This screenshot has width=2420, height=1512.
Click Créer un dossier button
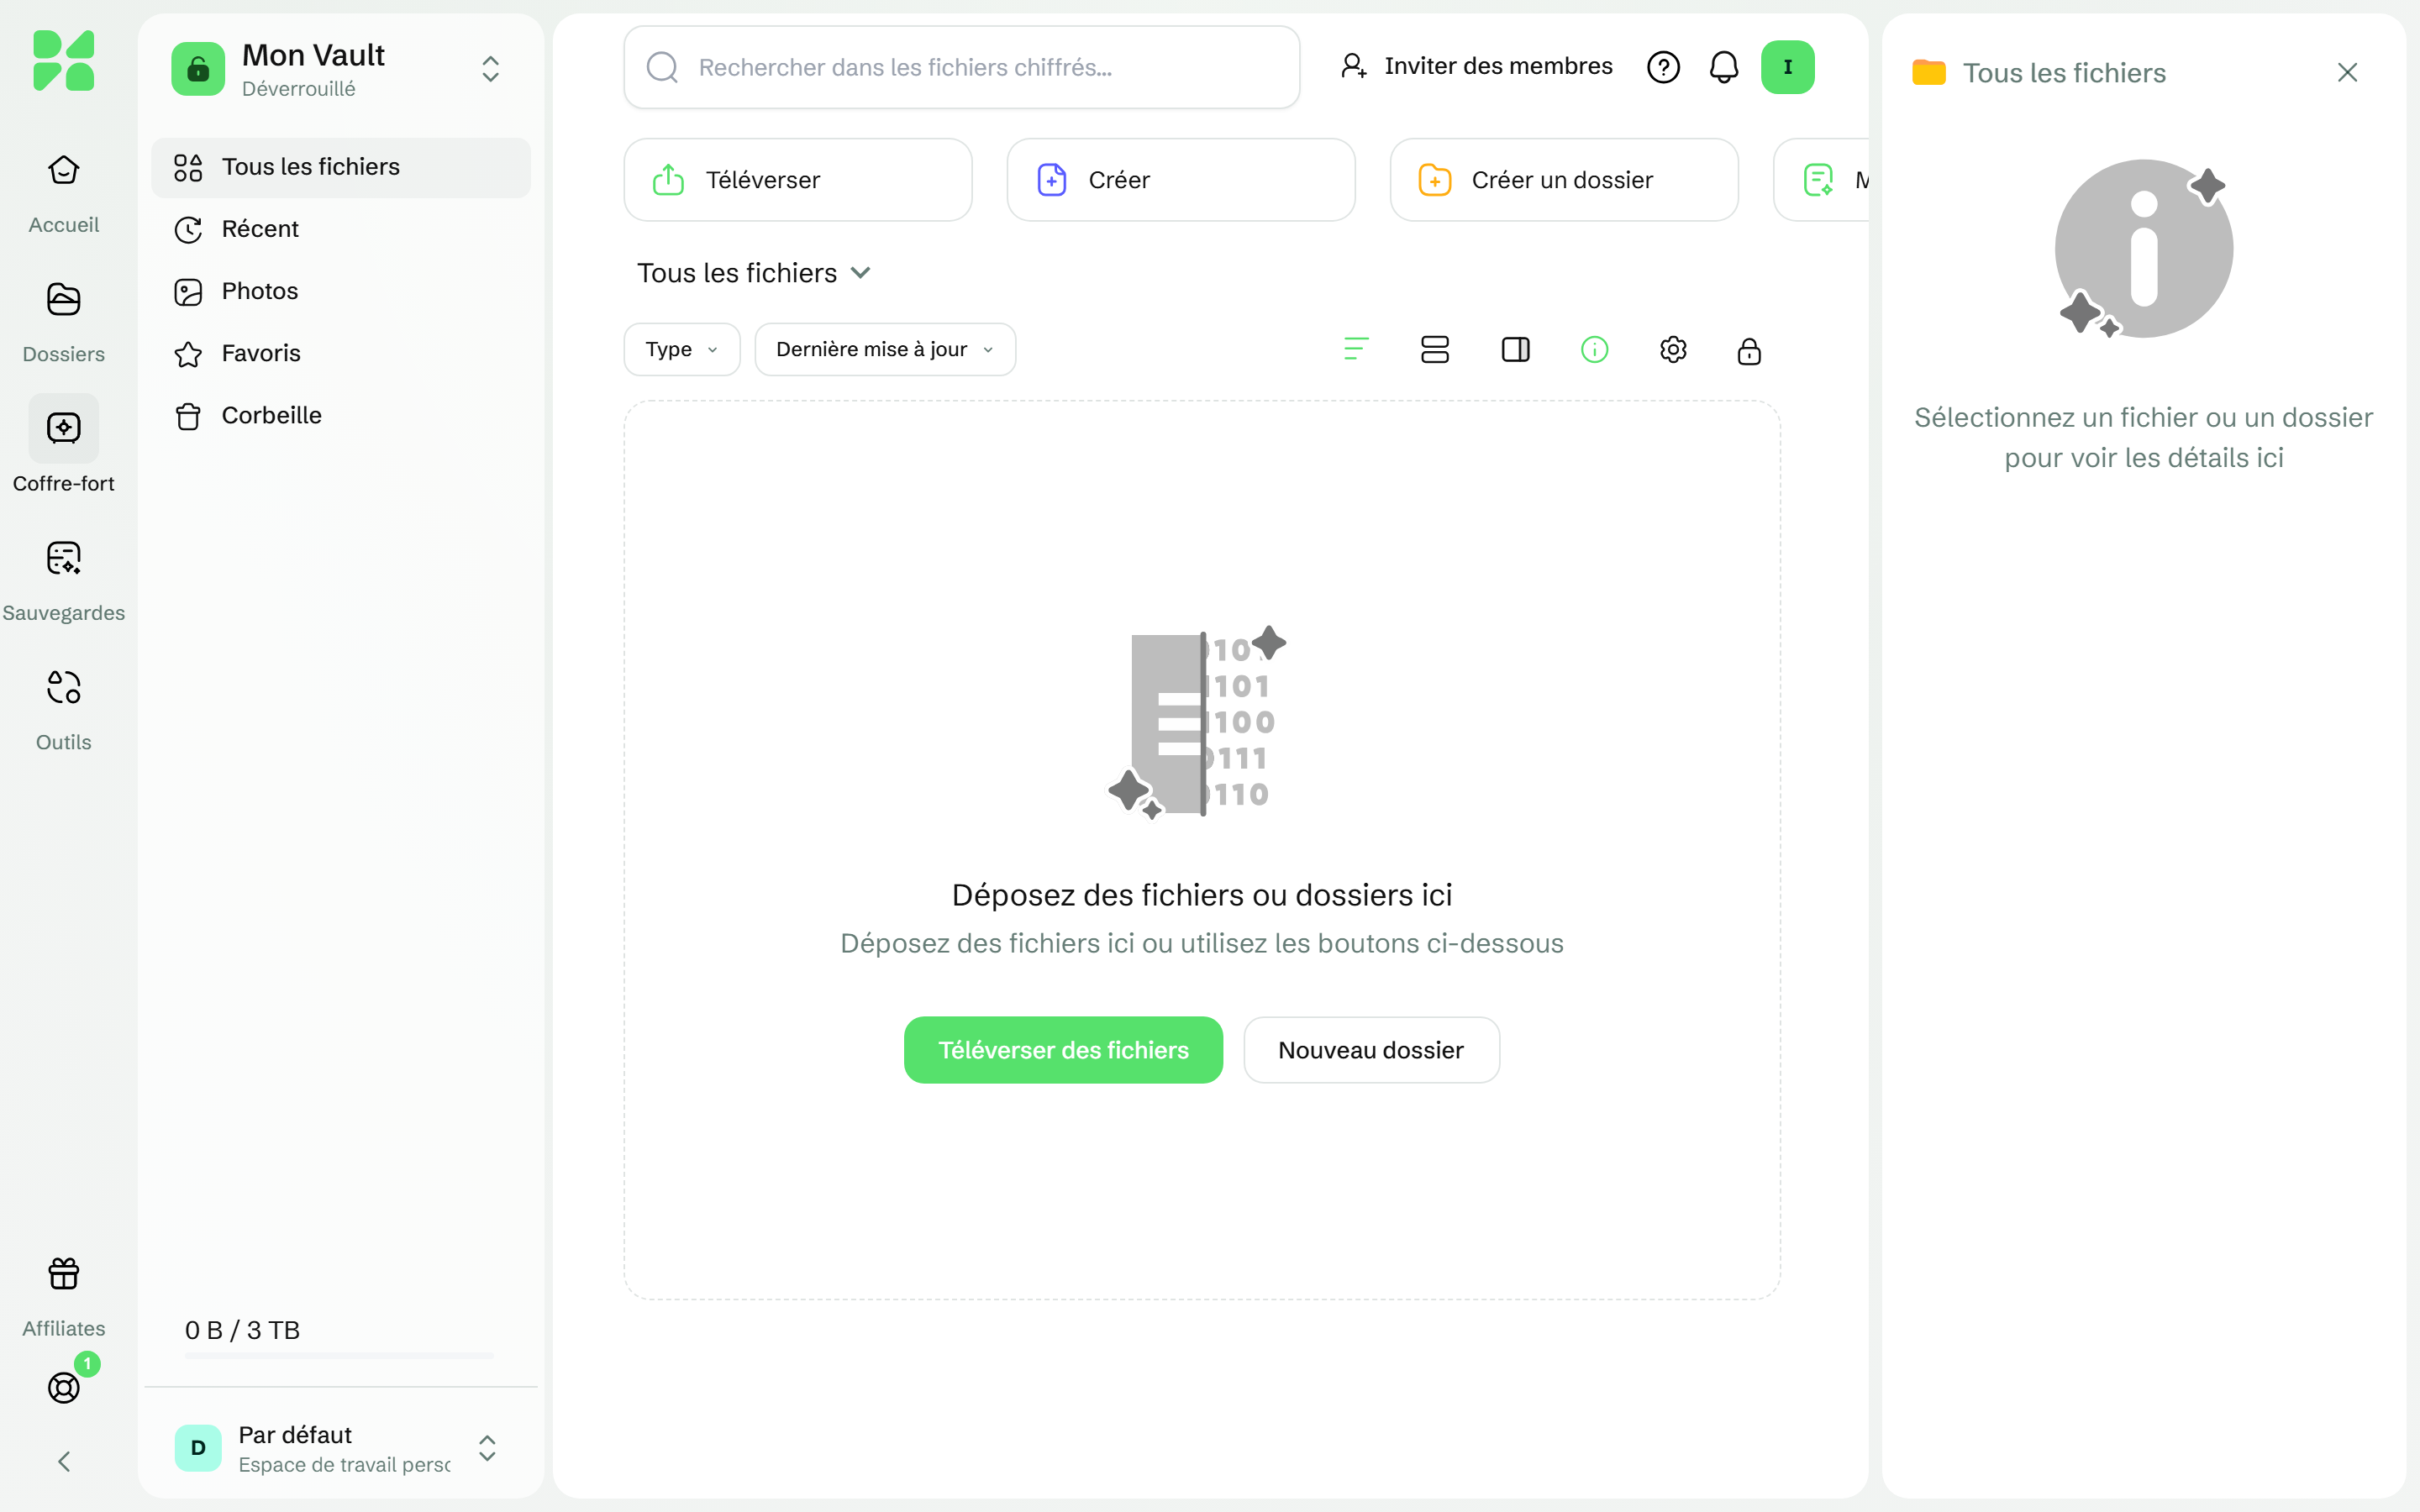1564,180
